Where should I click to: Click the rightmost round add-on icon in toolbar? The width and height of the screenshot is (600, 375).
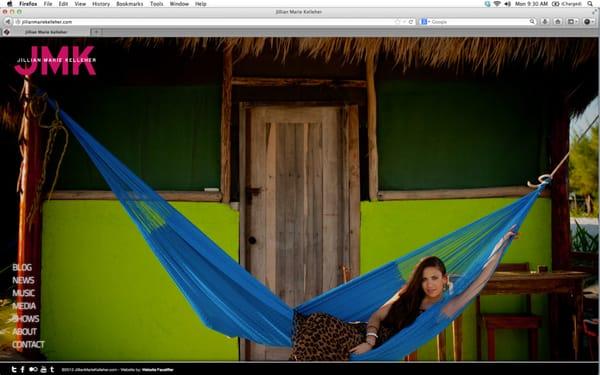tap(589, 22)
